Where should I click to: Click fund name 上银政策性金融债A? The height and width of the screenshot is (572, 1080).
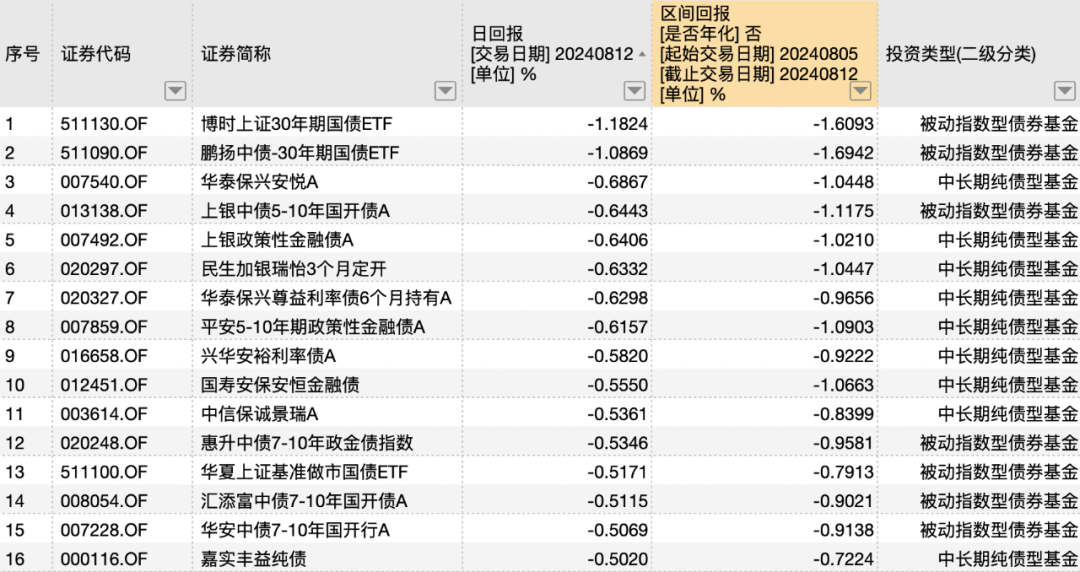click(x=277, y=240)
